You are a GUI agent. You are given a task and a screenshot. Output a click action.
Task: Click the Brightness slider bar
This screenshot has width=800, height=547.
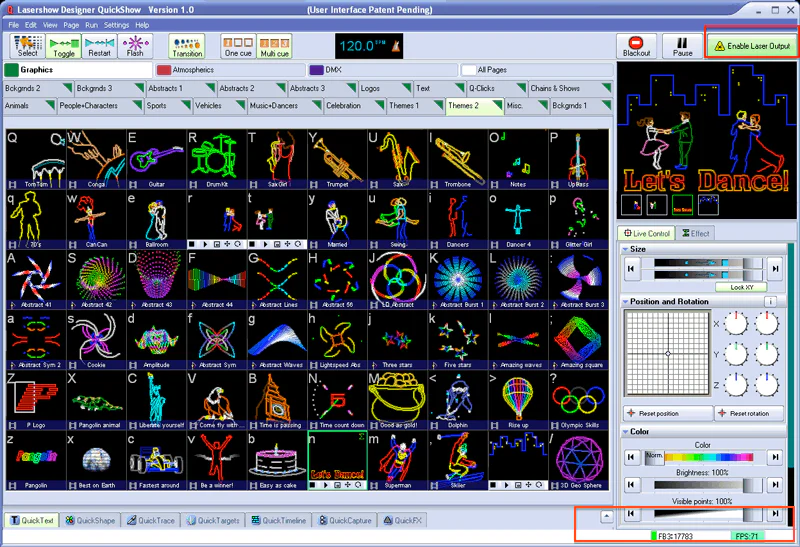[699, 485]
